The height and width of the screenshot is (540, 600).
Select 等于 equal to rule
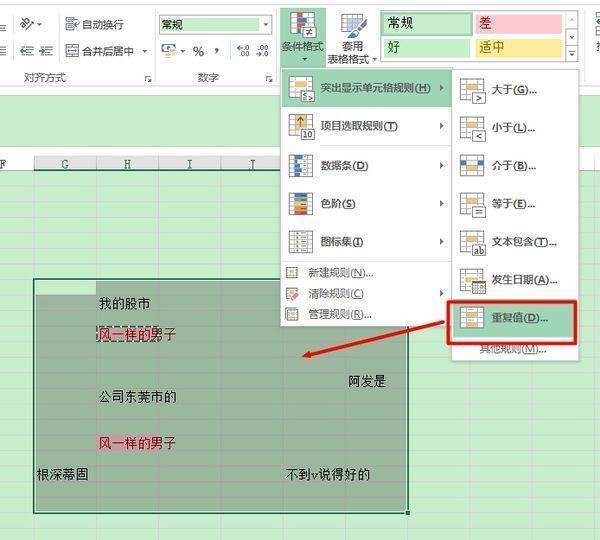[x=515, y=204]
